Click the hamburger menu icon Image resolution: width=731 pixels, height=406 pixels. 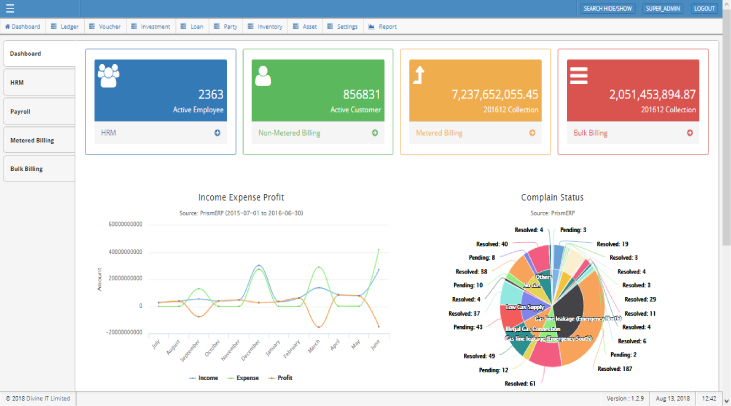click(x=9, y=8)
